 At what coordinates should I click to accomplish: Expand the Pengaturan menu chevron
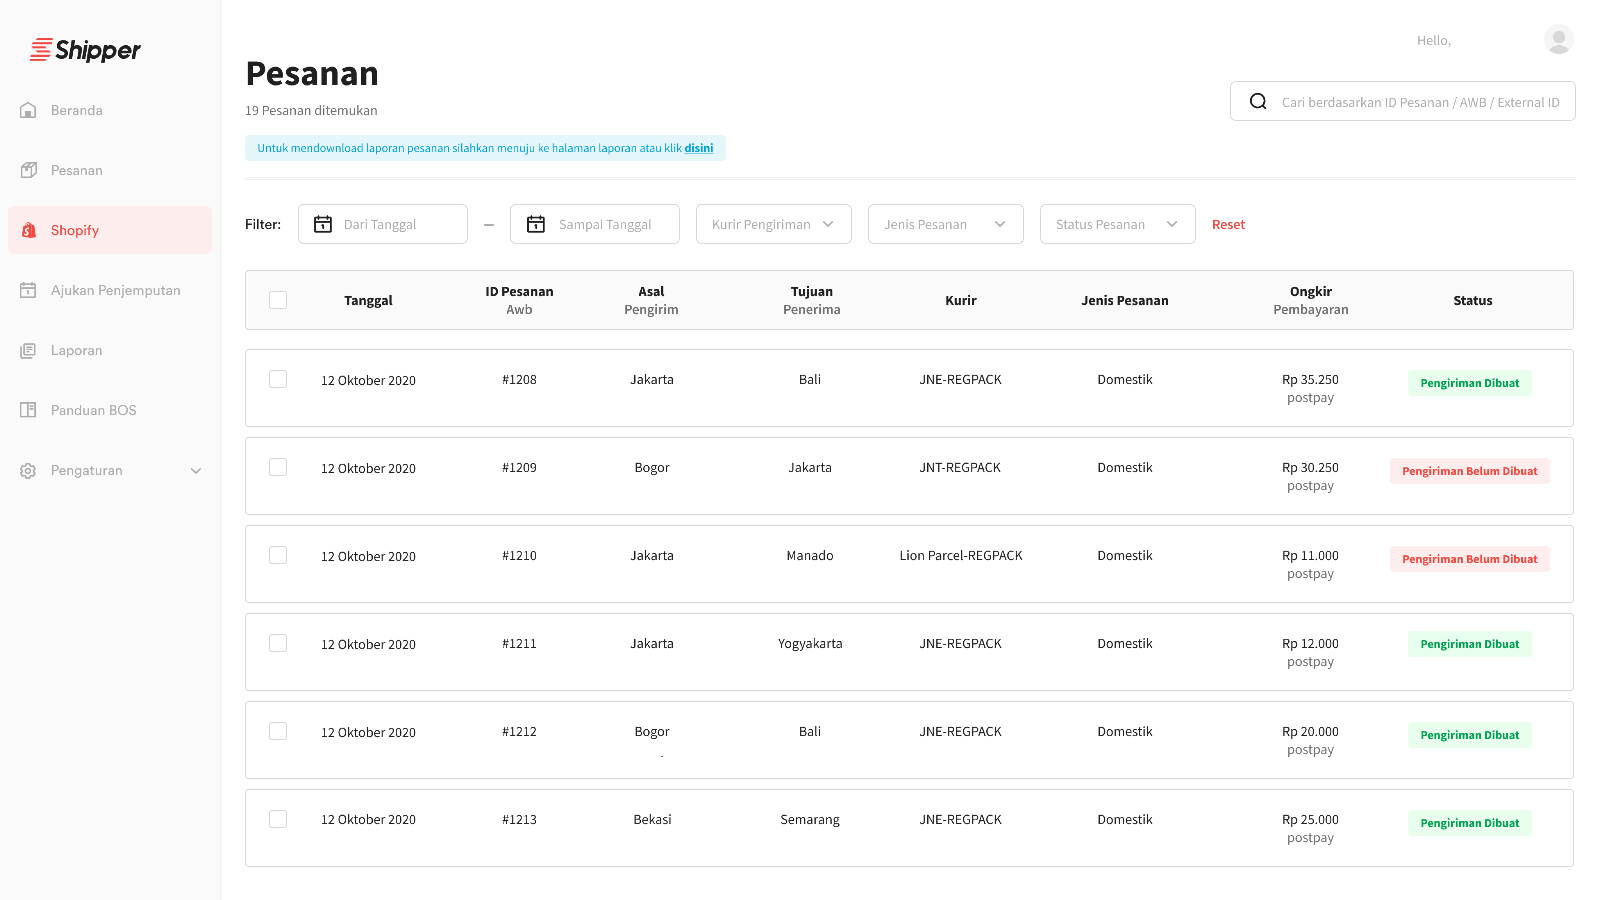tap(196, 471)
